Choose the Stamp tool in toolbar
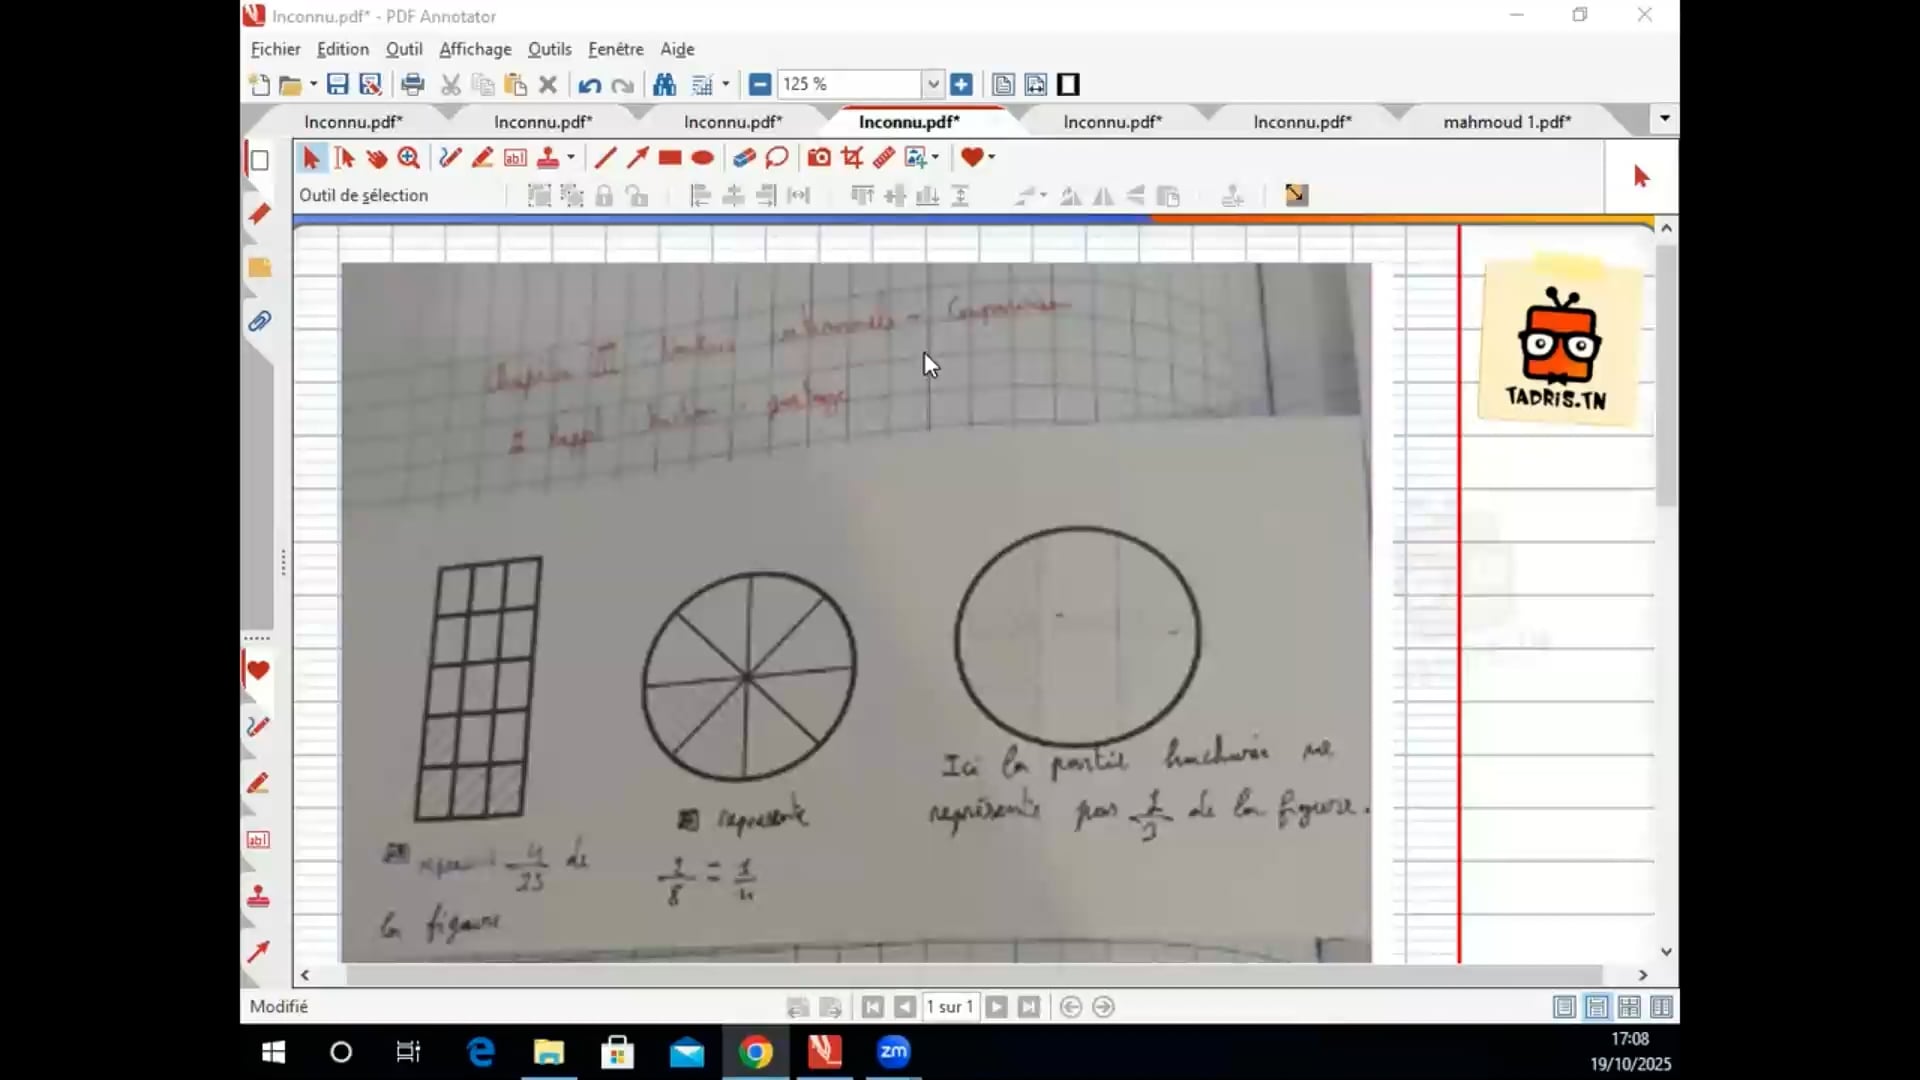This screenshot has height=1080, width=1920. [x=548, y=157]
